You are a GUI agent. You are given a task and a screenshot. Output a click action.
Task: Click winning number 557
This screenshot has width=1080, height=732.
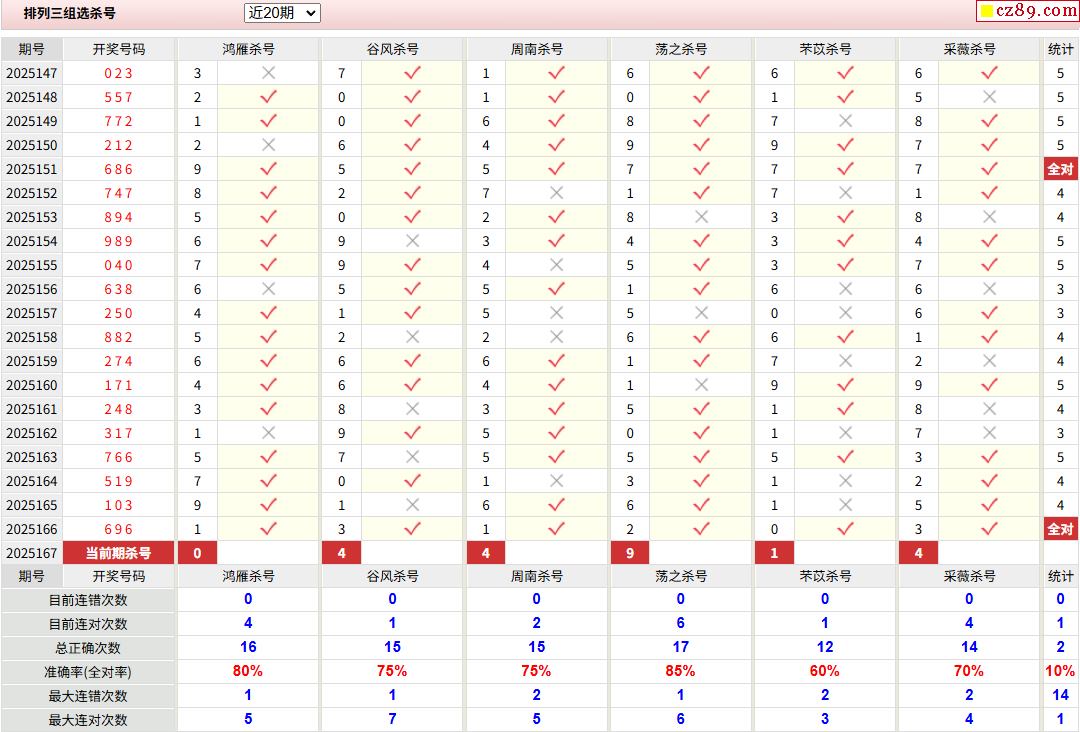coord(118,97)
